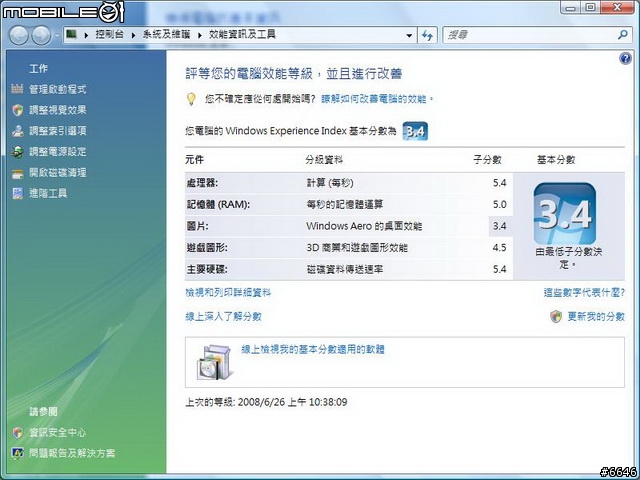The width and height of the screenshot is (640, 480).
Task: Click the software box icon
Action: click(215, 362)
